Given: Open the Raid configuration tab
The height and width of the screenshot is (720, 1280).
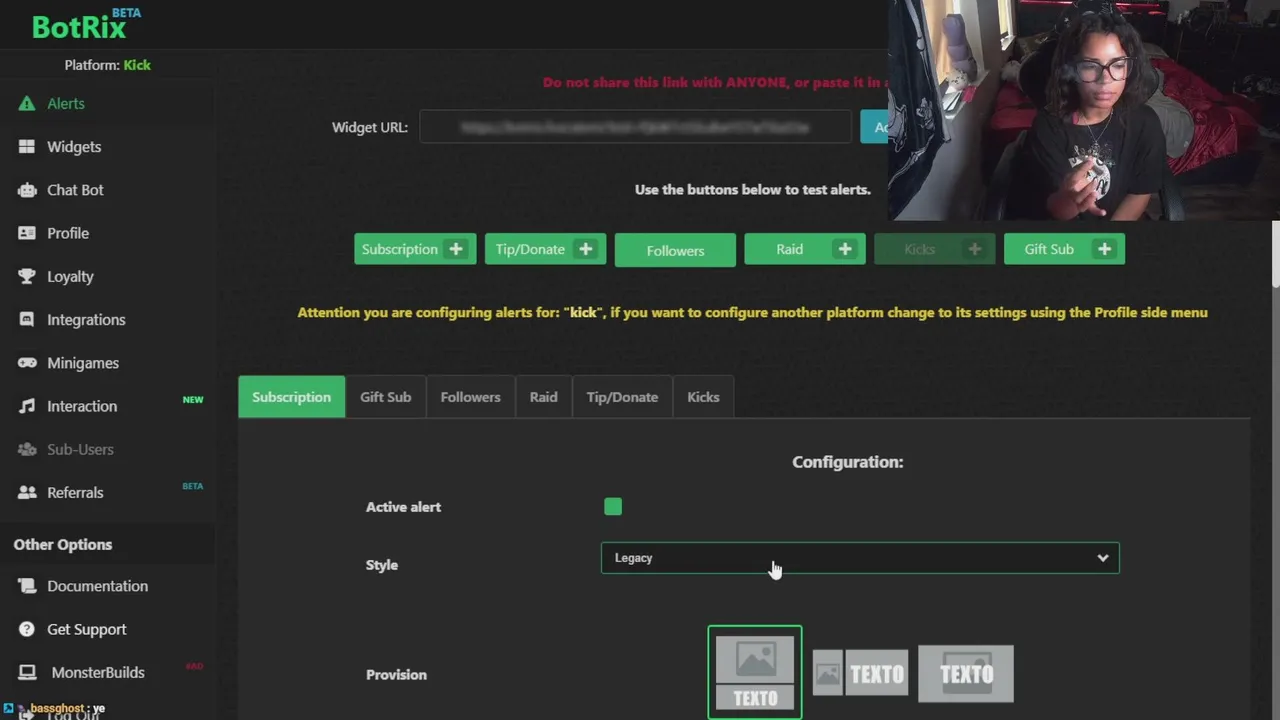Looking at the screenshot, I should [x=543, y=397].
